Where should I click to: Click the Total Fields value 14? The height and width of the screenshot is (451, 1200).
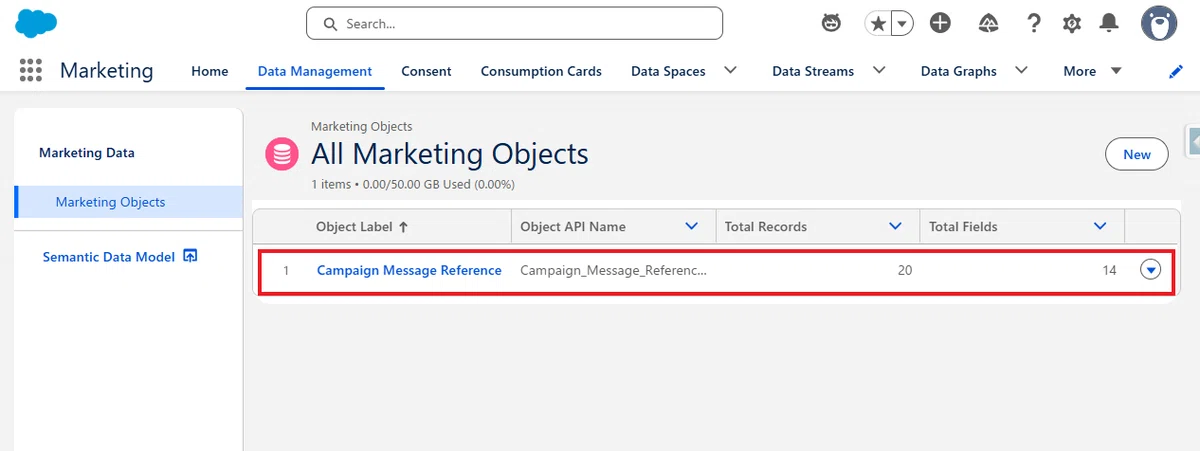click(1109, 271)
